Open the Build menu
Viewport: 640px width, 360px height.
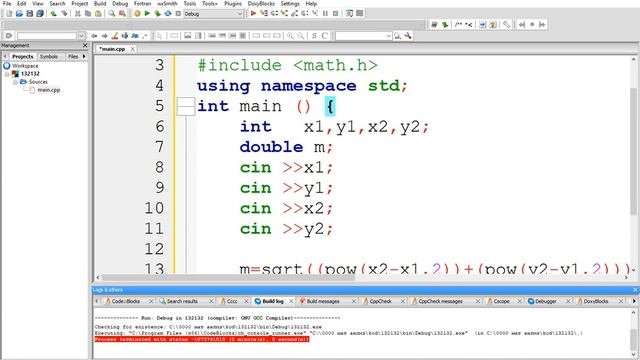point(100,3)
